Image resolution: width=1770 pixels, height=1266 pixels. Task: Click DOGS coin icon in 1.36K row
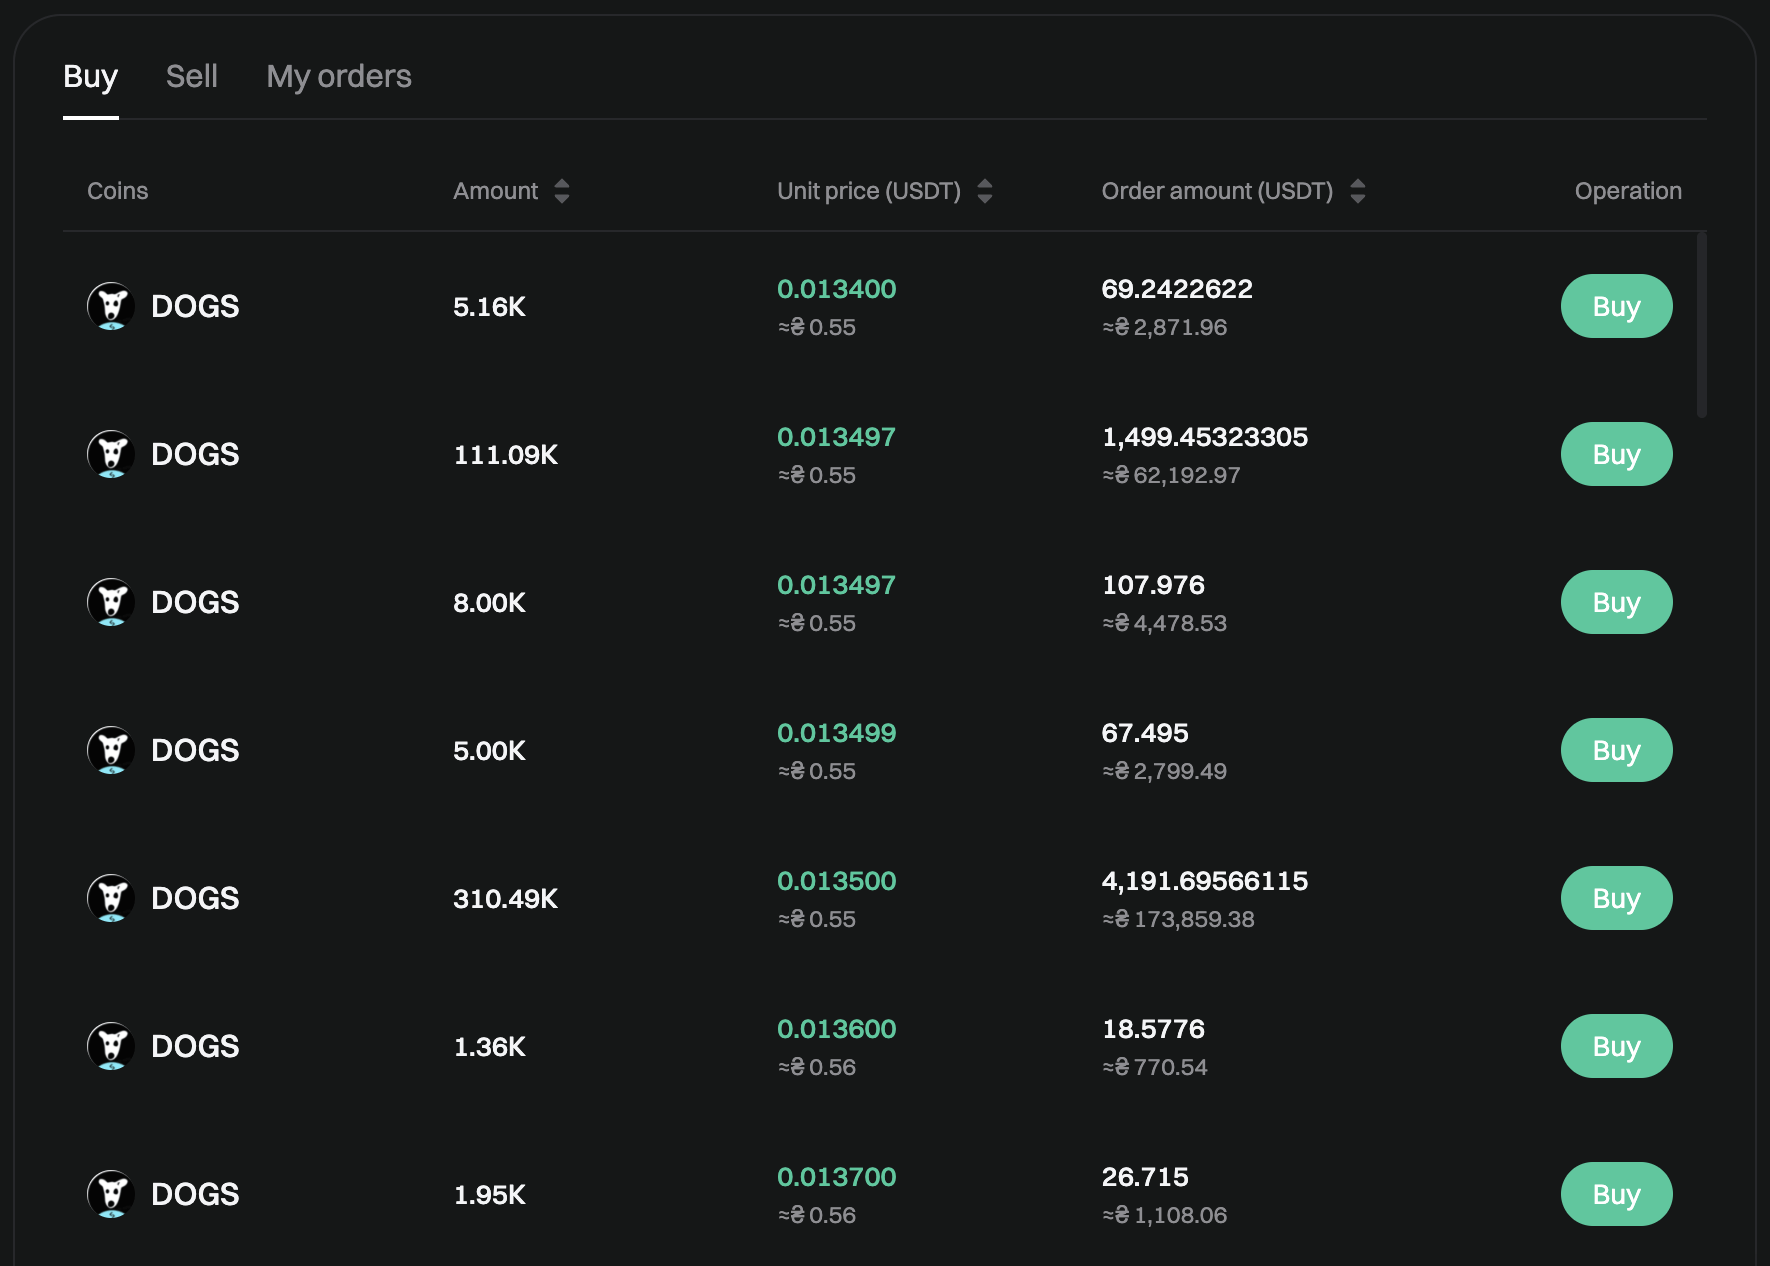click(x=112, y=1046)
